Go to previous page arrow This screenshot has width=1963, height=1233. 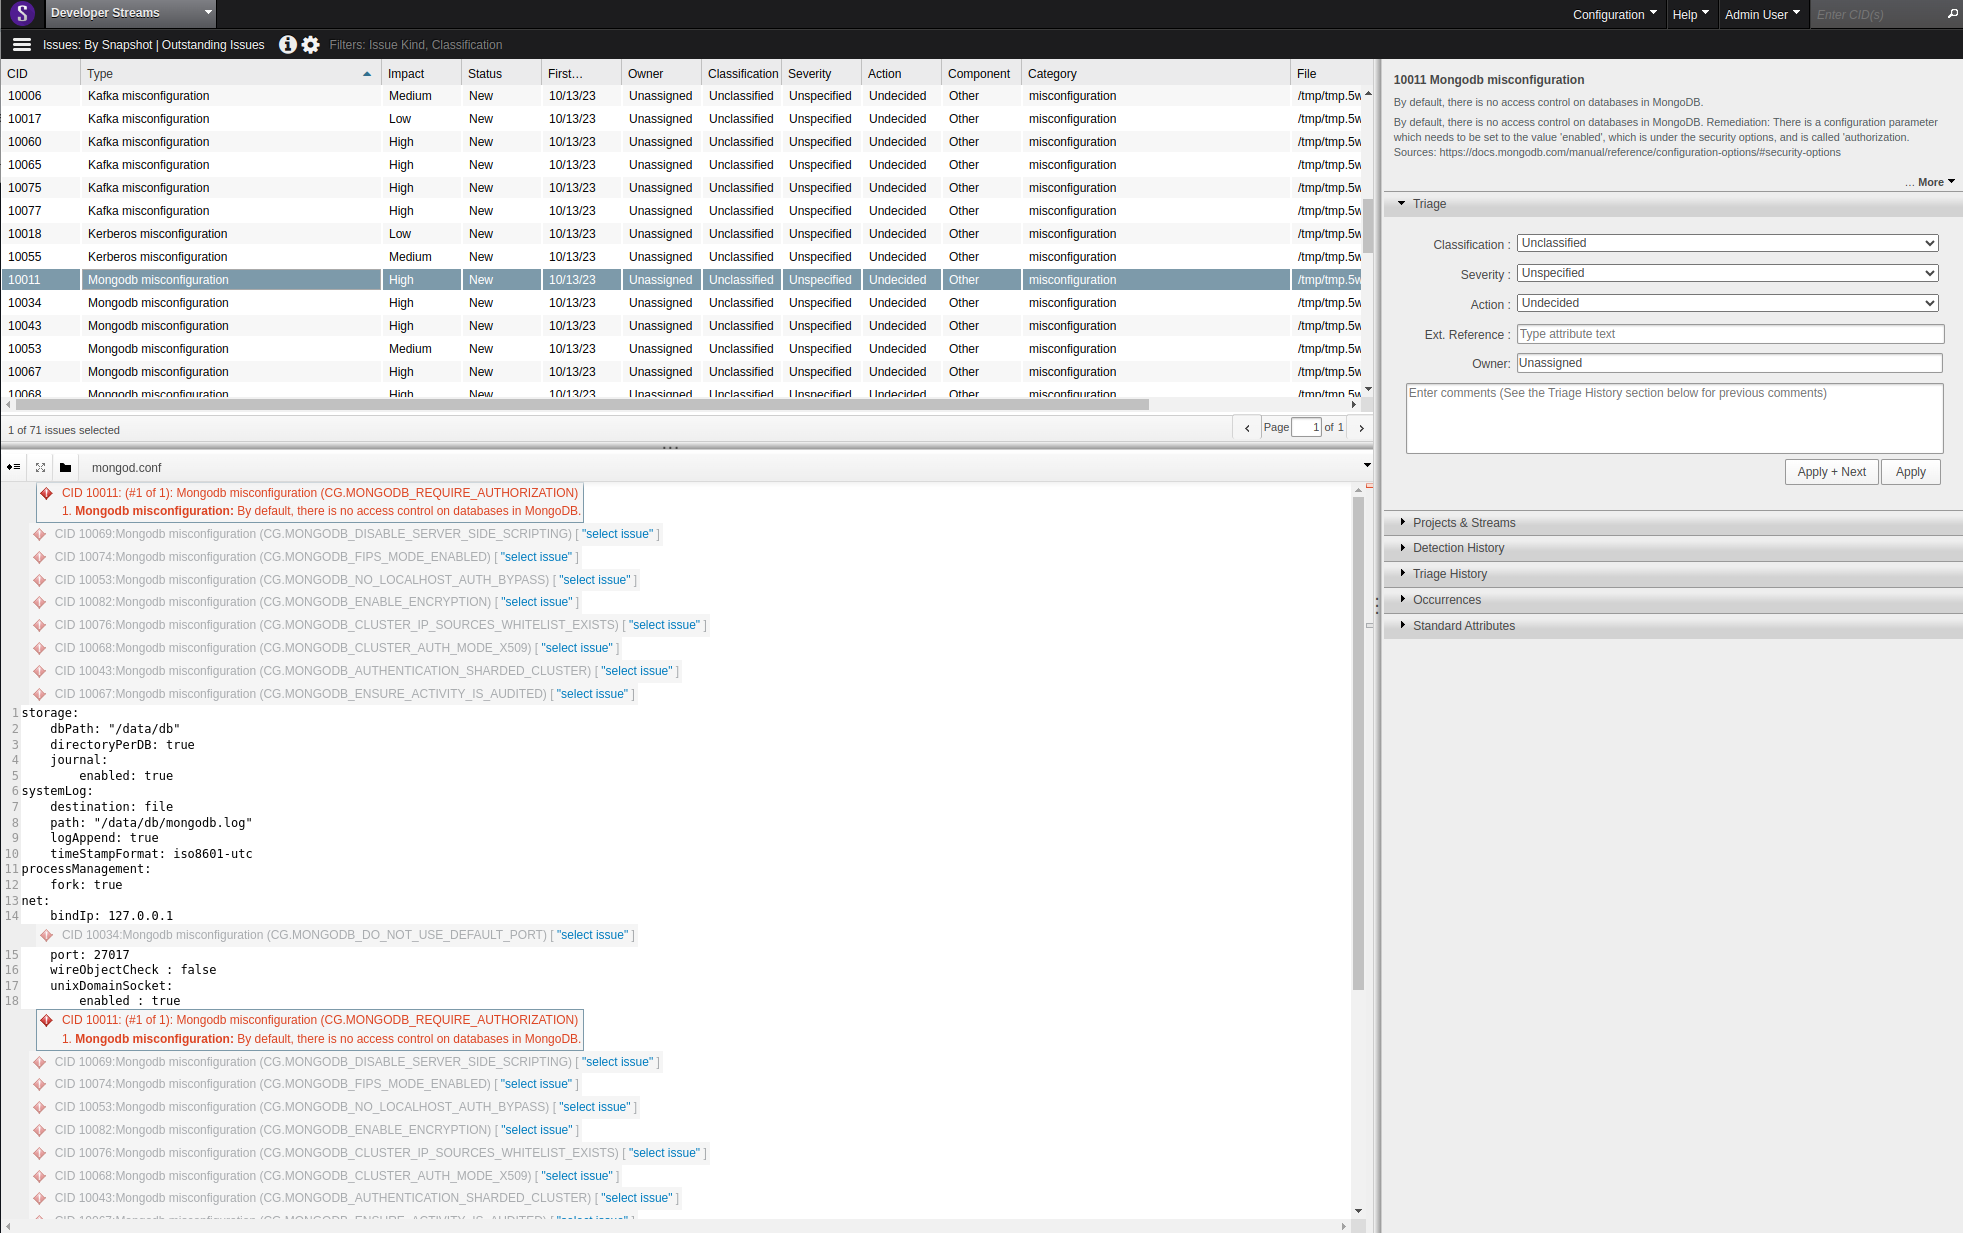1247,428
